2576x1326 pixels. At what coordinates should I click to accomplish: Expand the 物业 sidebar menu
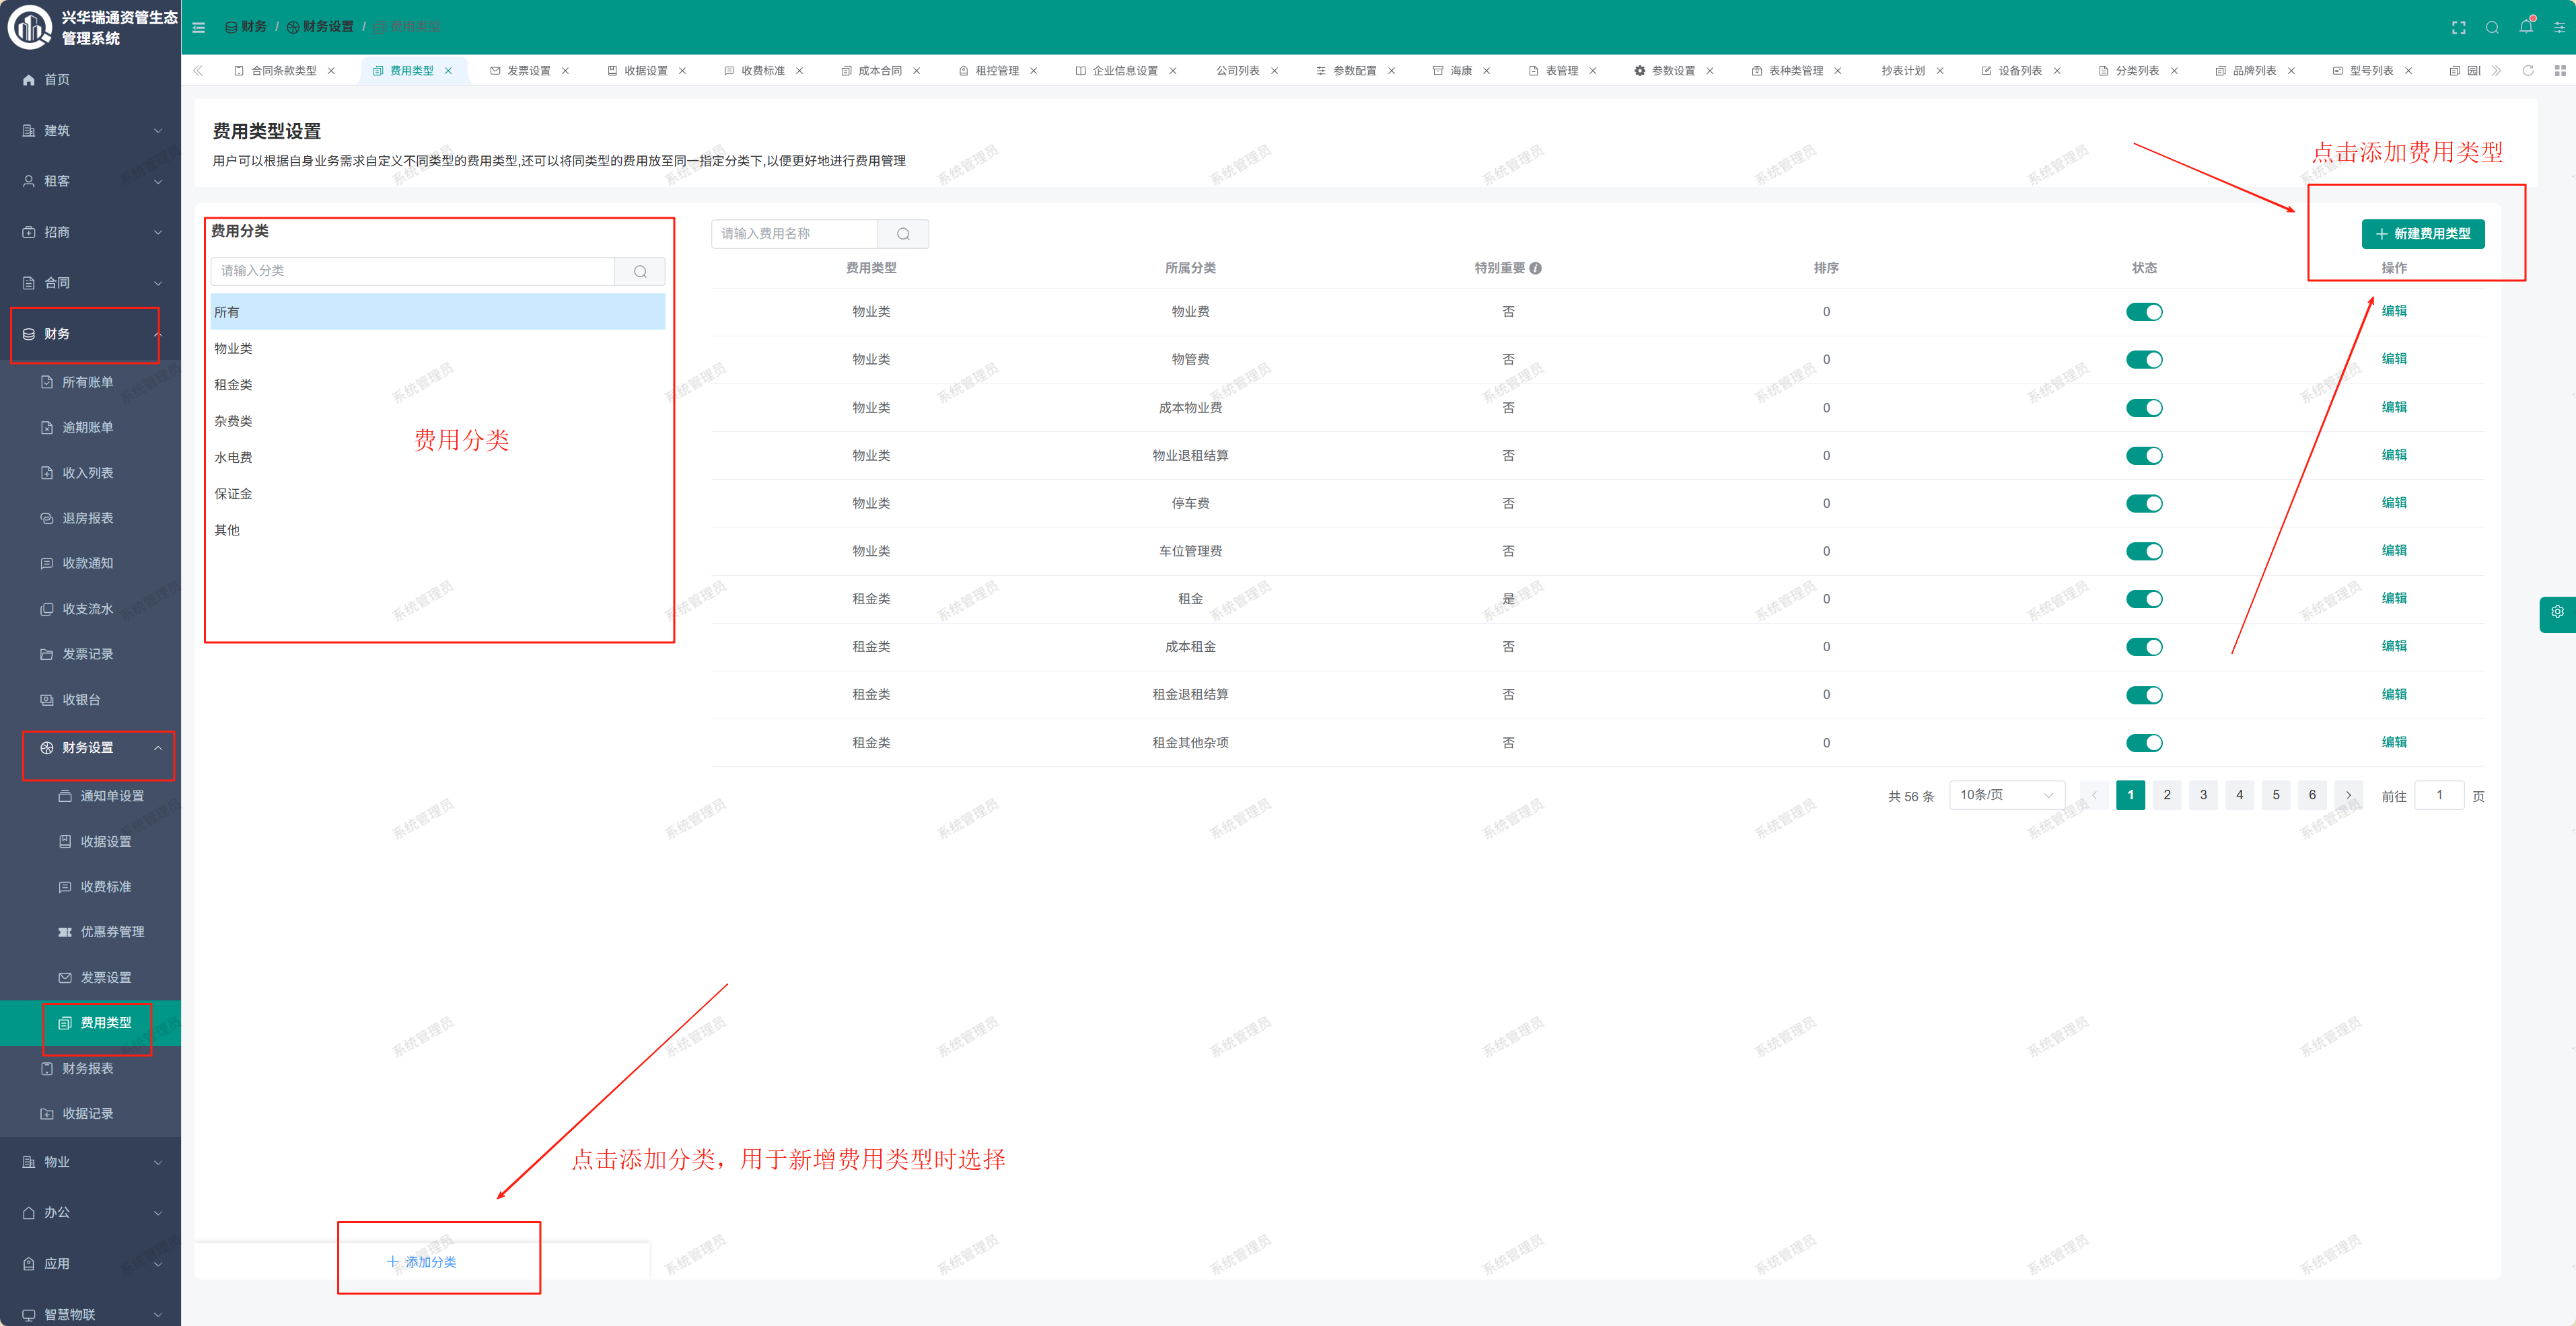point(90,1162)
